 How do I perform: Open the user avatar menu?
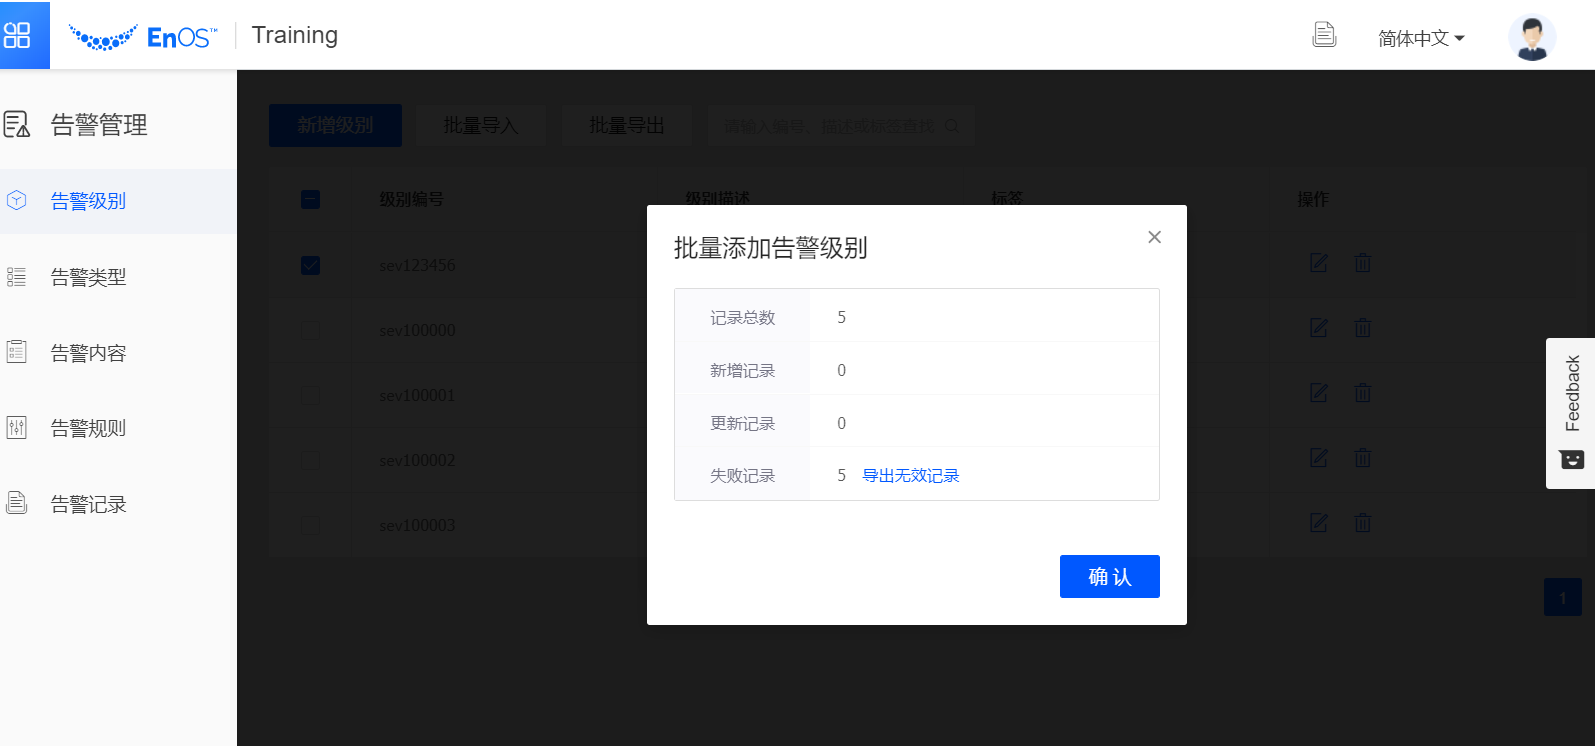point(1532,38)
